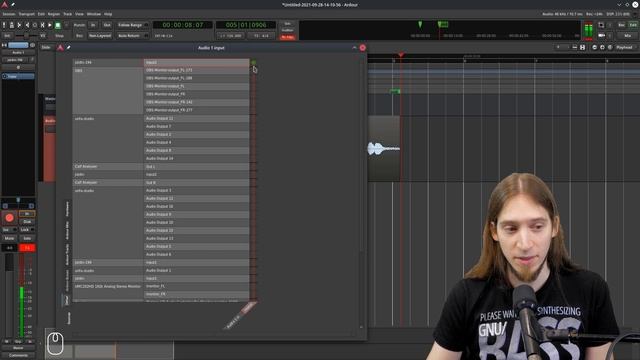Switch to the Rec window button
The width and height of the screenshot is (640, 360).
click(x=621, y=25)
